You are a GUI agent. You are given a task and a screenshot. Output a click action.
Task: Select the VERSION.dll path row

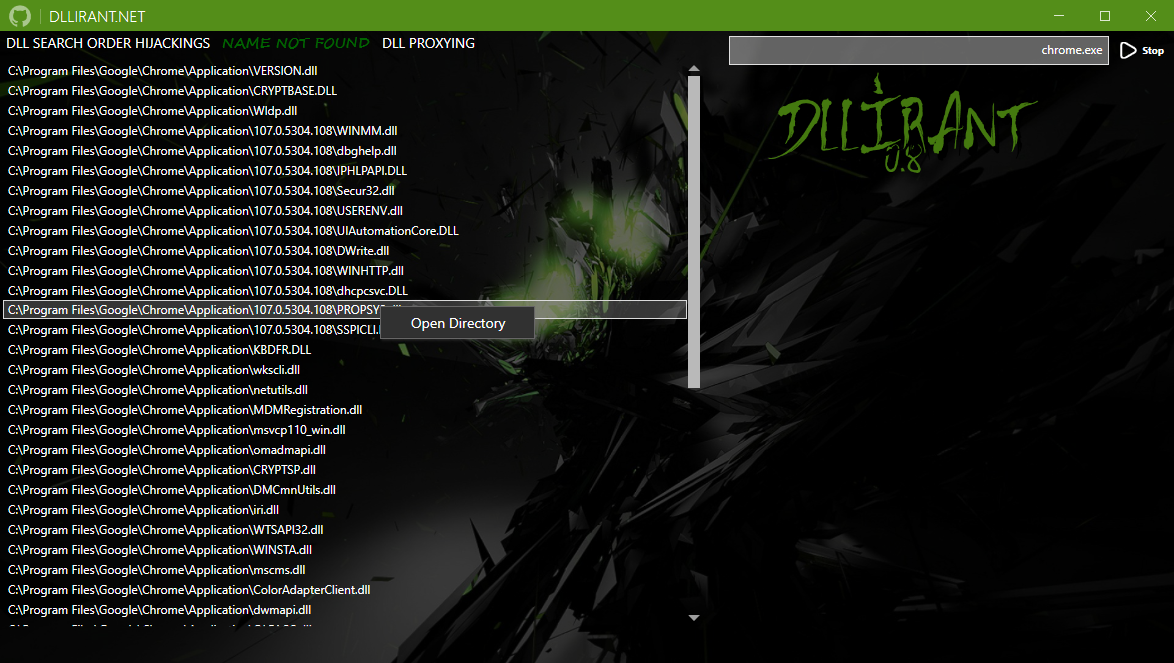click(345, 70)
